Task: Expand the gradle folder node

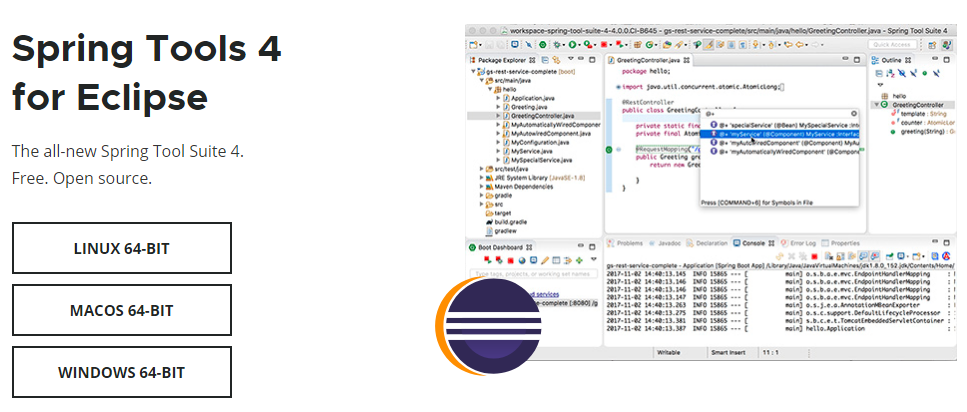Action: tap(482, 195)
